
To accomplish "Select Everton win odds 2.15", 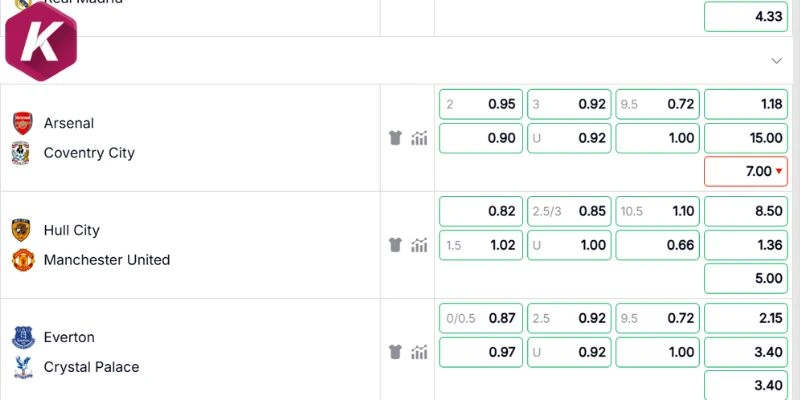I will pyautogui.click(x=746, y=318).
